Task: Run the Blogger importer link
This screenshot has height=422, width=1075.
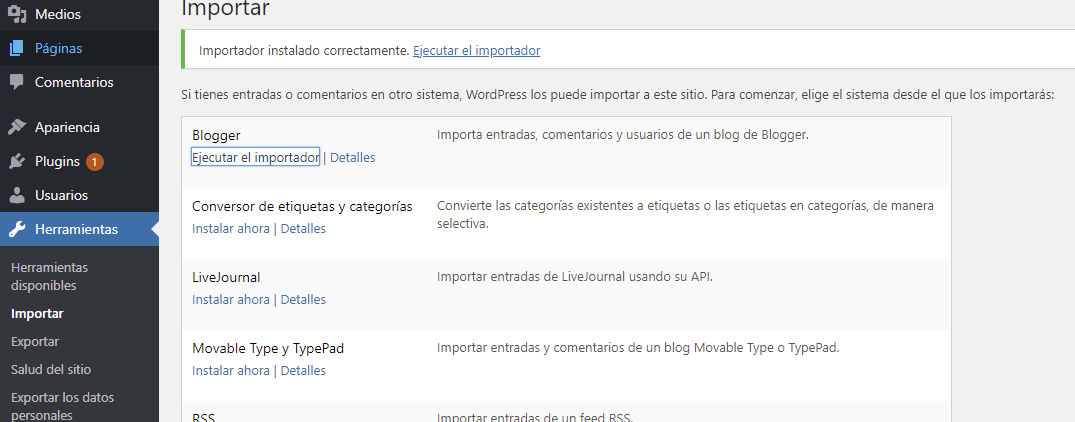Action: pos(255,157)
